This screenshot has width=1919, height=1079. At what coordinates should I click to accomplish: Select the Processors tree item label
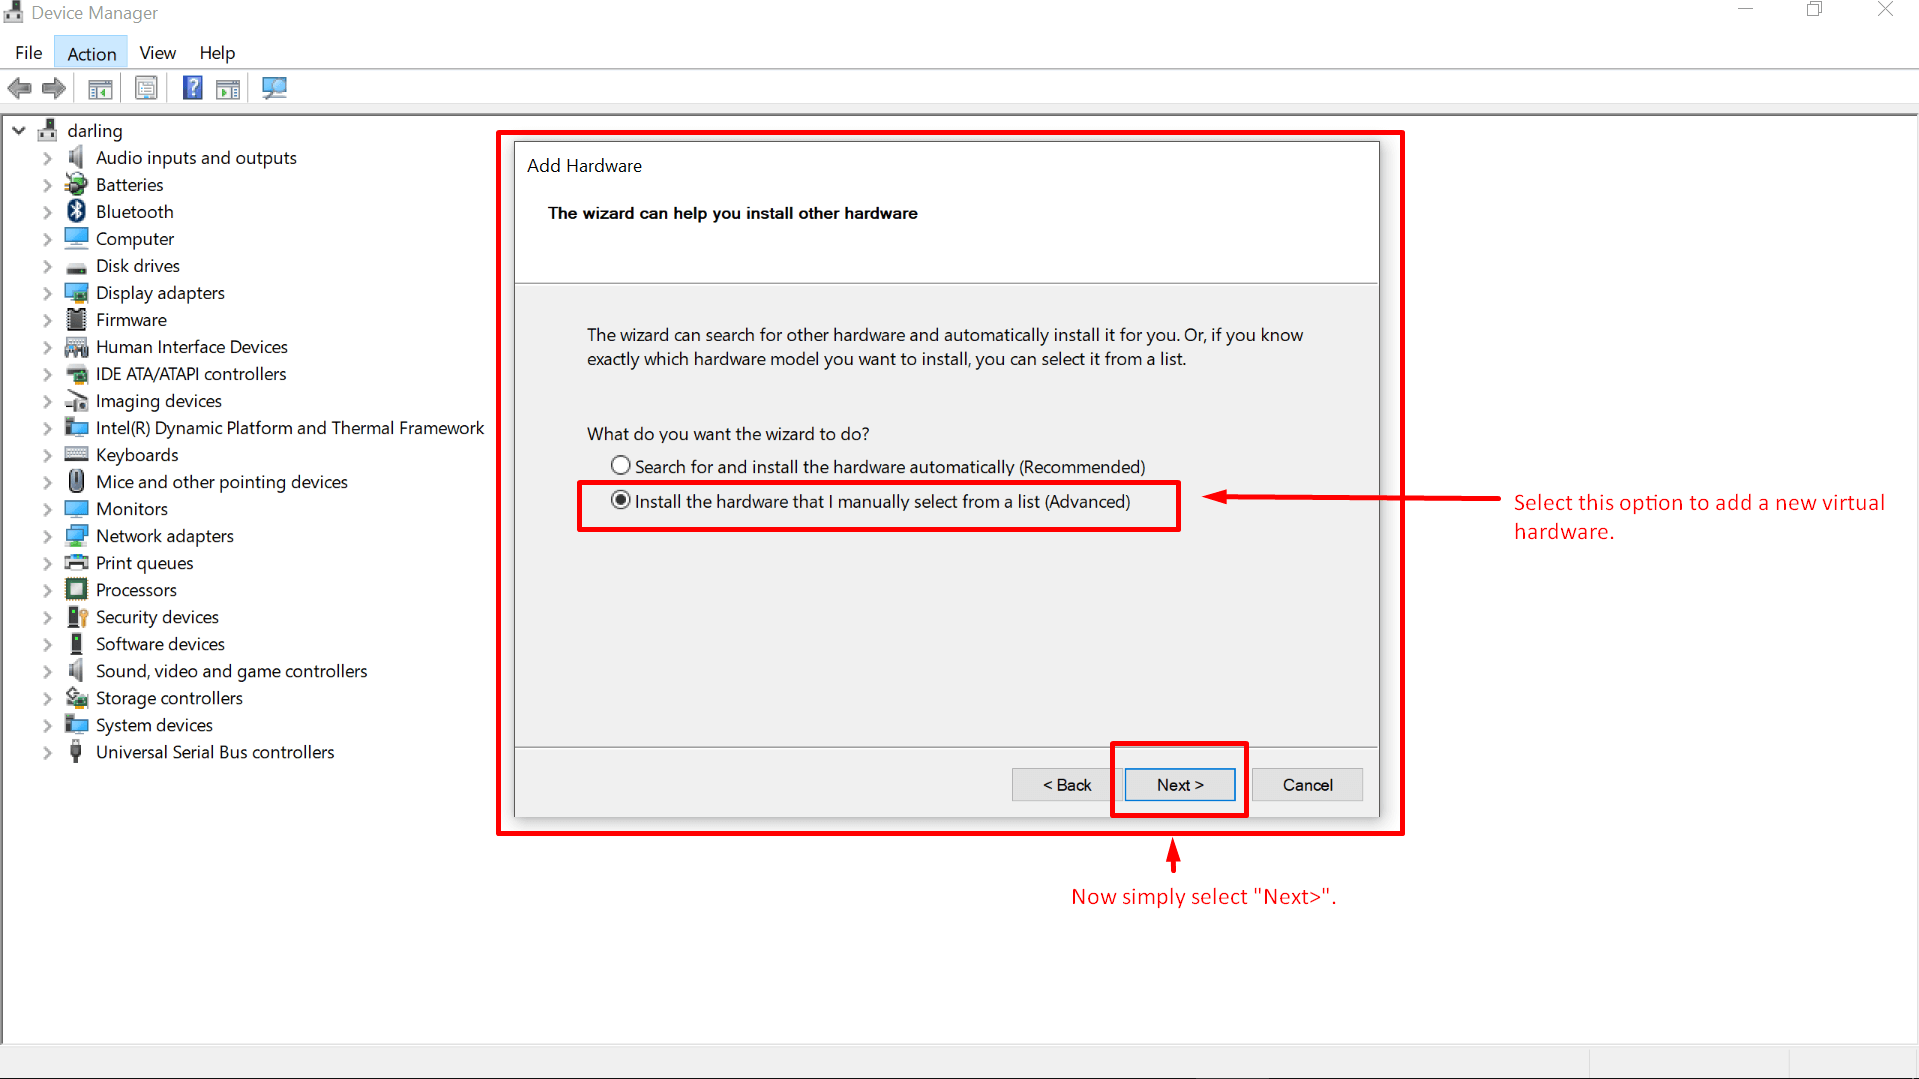pyautogui.click(x=136, y=590)
